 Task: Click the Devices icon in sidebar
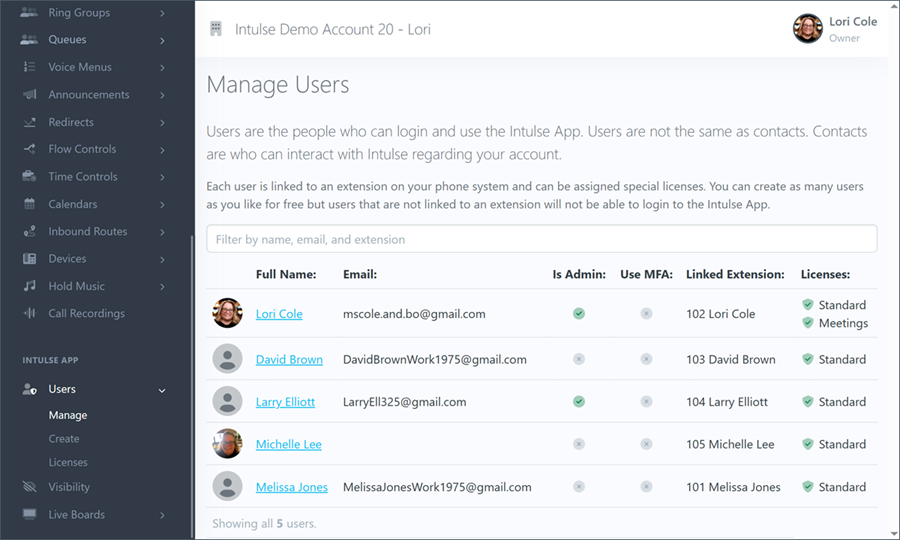pyautogui.click(x=29, y=259)
